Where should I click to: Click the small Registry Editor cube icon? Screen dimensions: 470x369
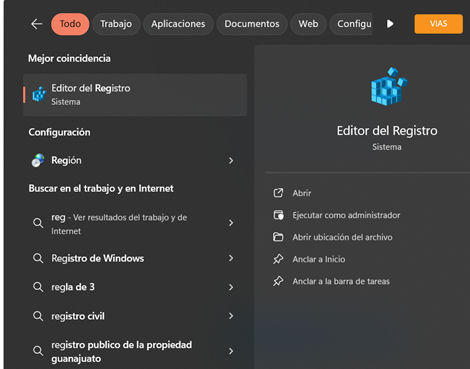39,94
